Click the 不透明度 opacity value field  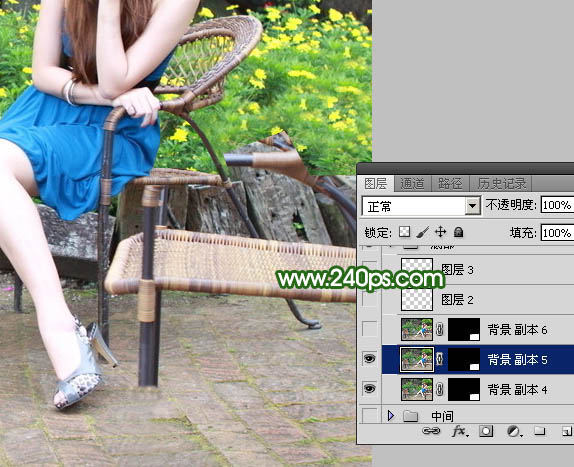(557, 205)
